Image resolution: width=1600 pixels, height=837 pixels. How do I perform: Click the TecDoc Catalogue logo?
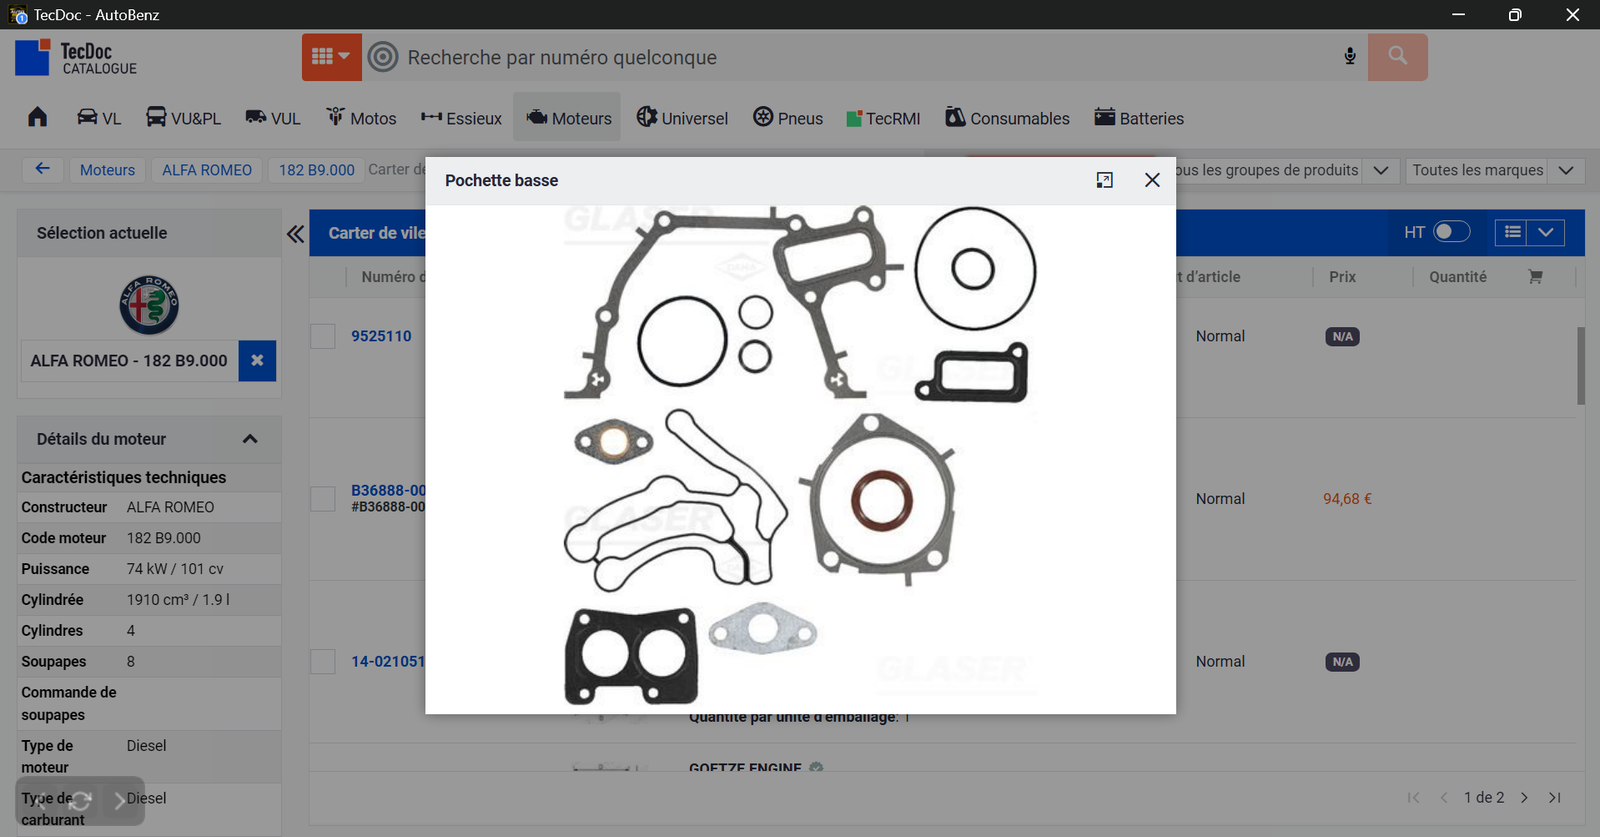(x=76, y=58)
